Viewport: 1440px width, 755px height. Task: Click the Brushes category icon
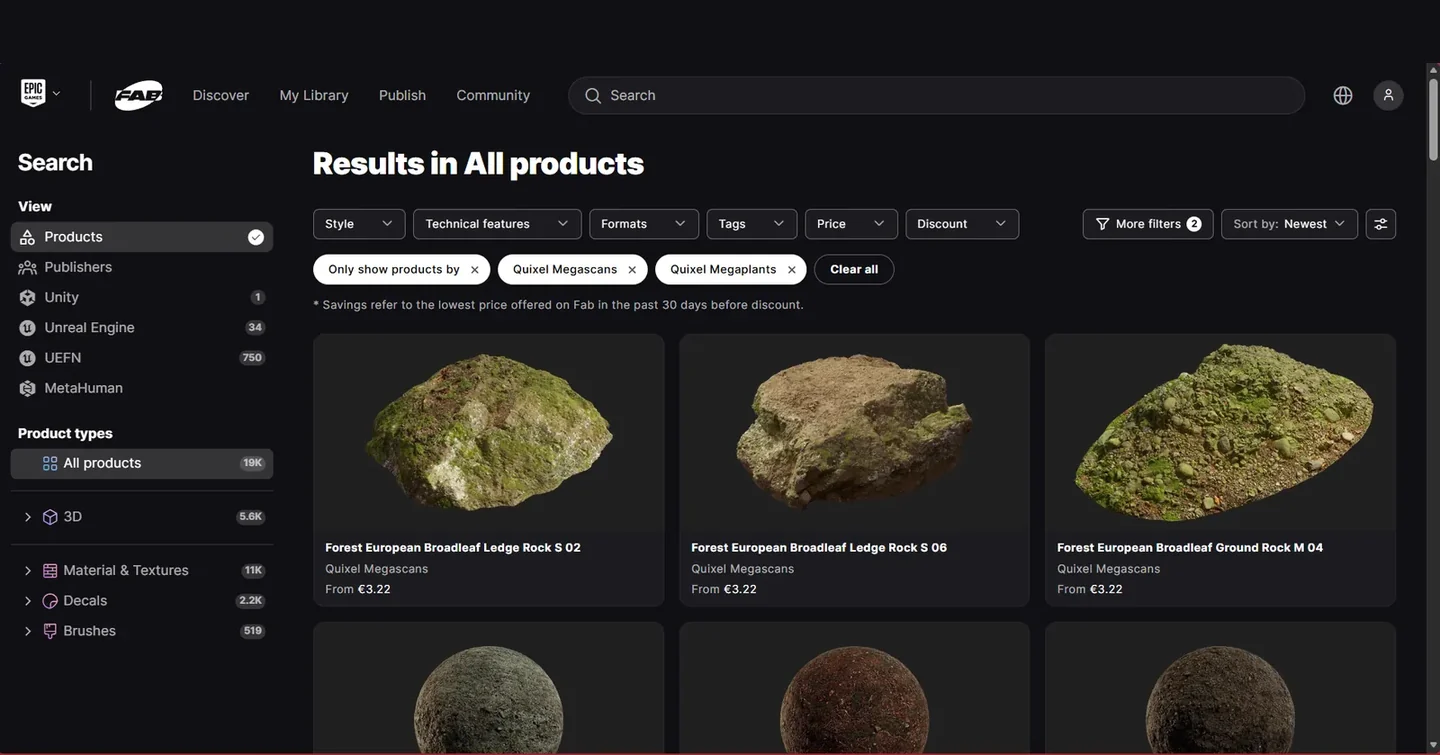pos(50,631)
